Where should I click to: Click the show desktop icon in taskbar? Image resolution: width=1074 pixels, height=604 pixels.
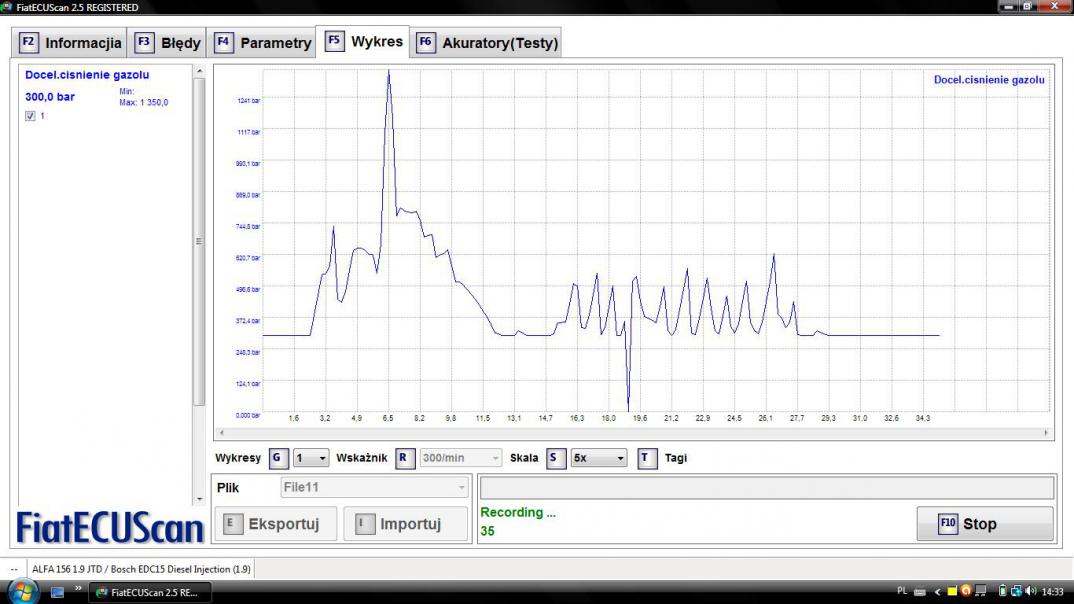(x=57, y=592)
